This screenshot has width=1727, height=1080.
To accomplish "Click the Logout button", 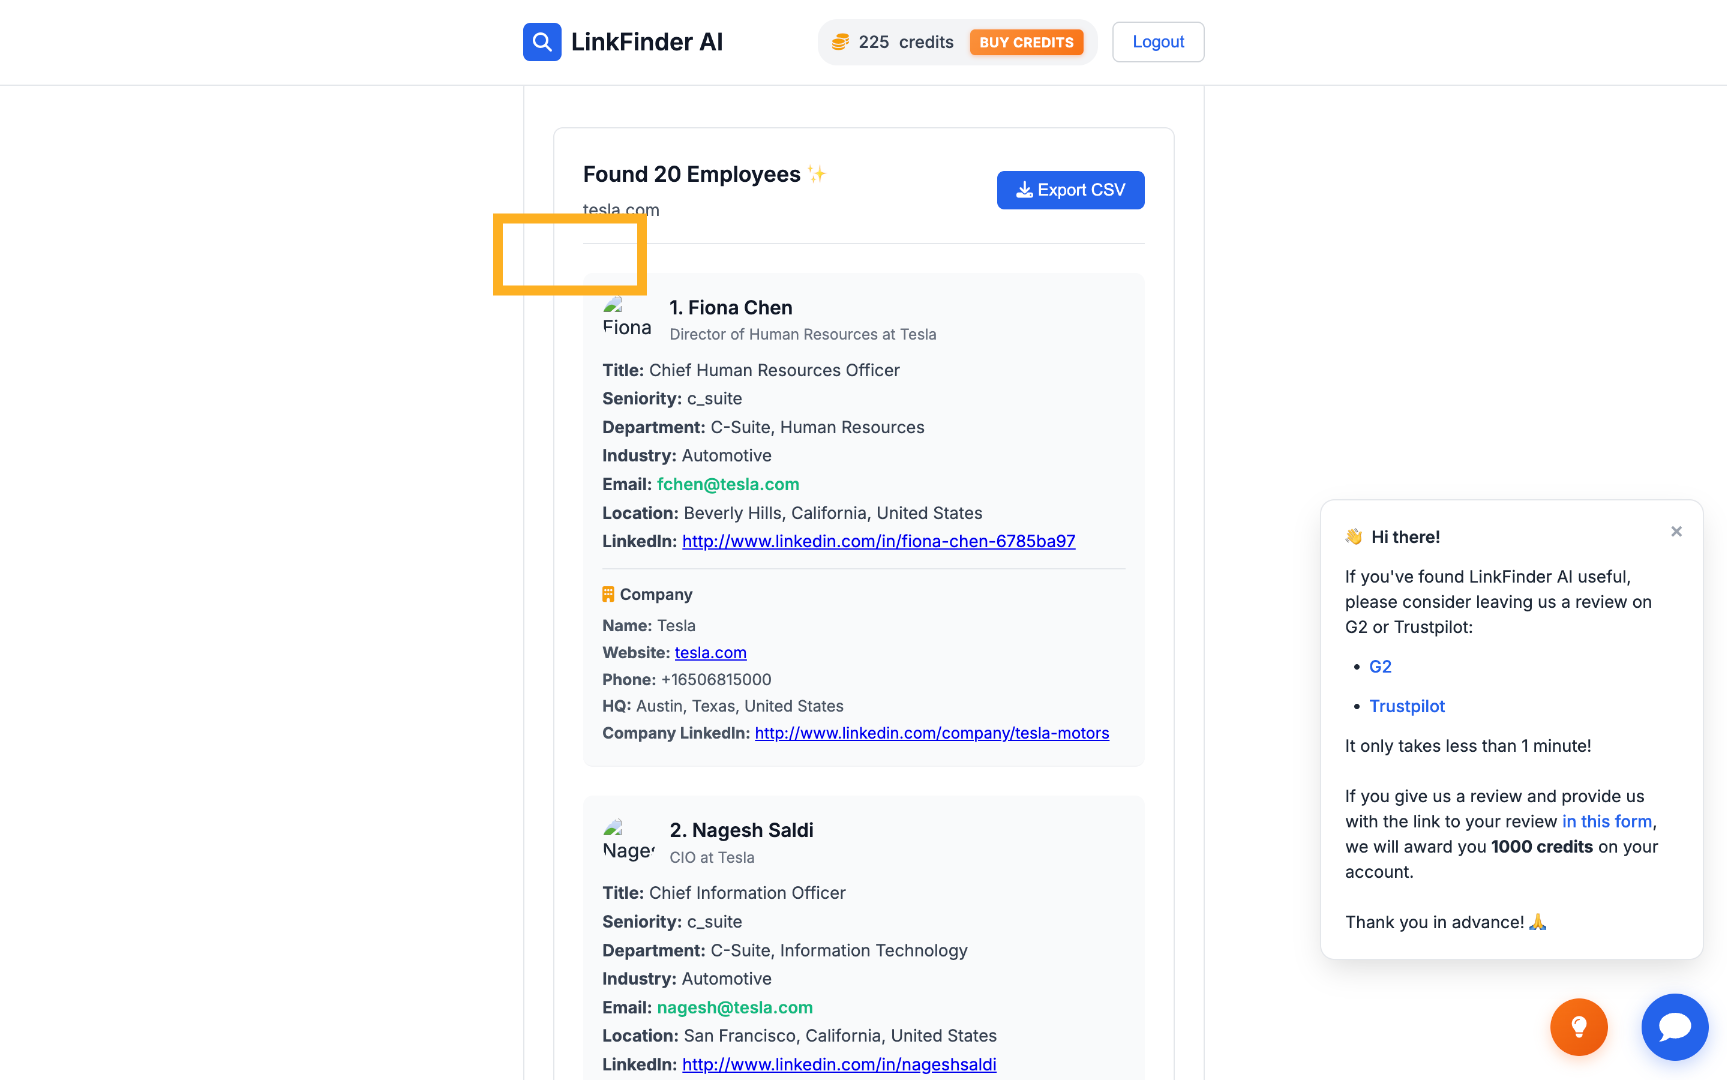I will coord(1158,42).
